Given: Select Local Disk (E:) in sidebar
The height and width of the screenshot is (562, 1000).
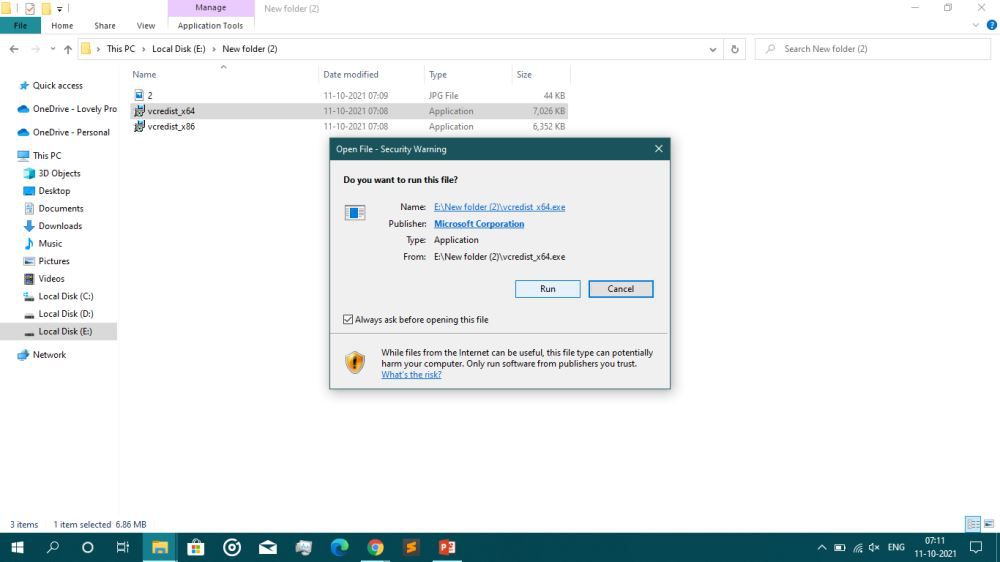Looking at the screenshot, I should [x=65, y=332].
